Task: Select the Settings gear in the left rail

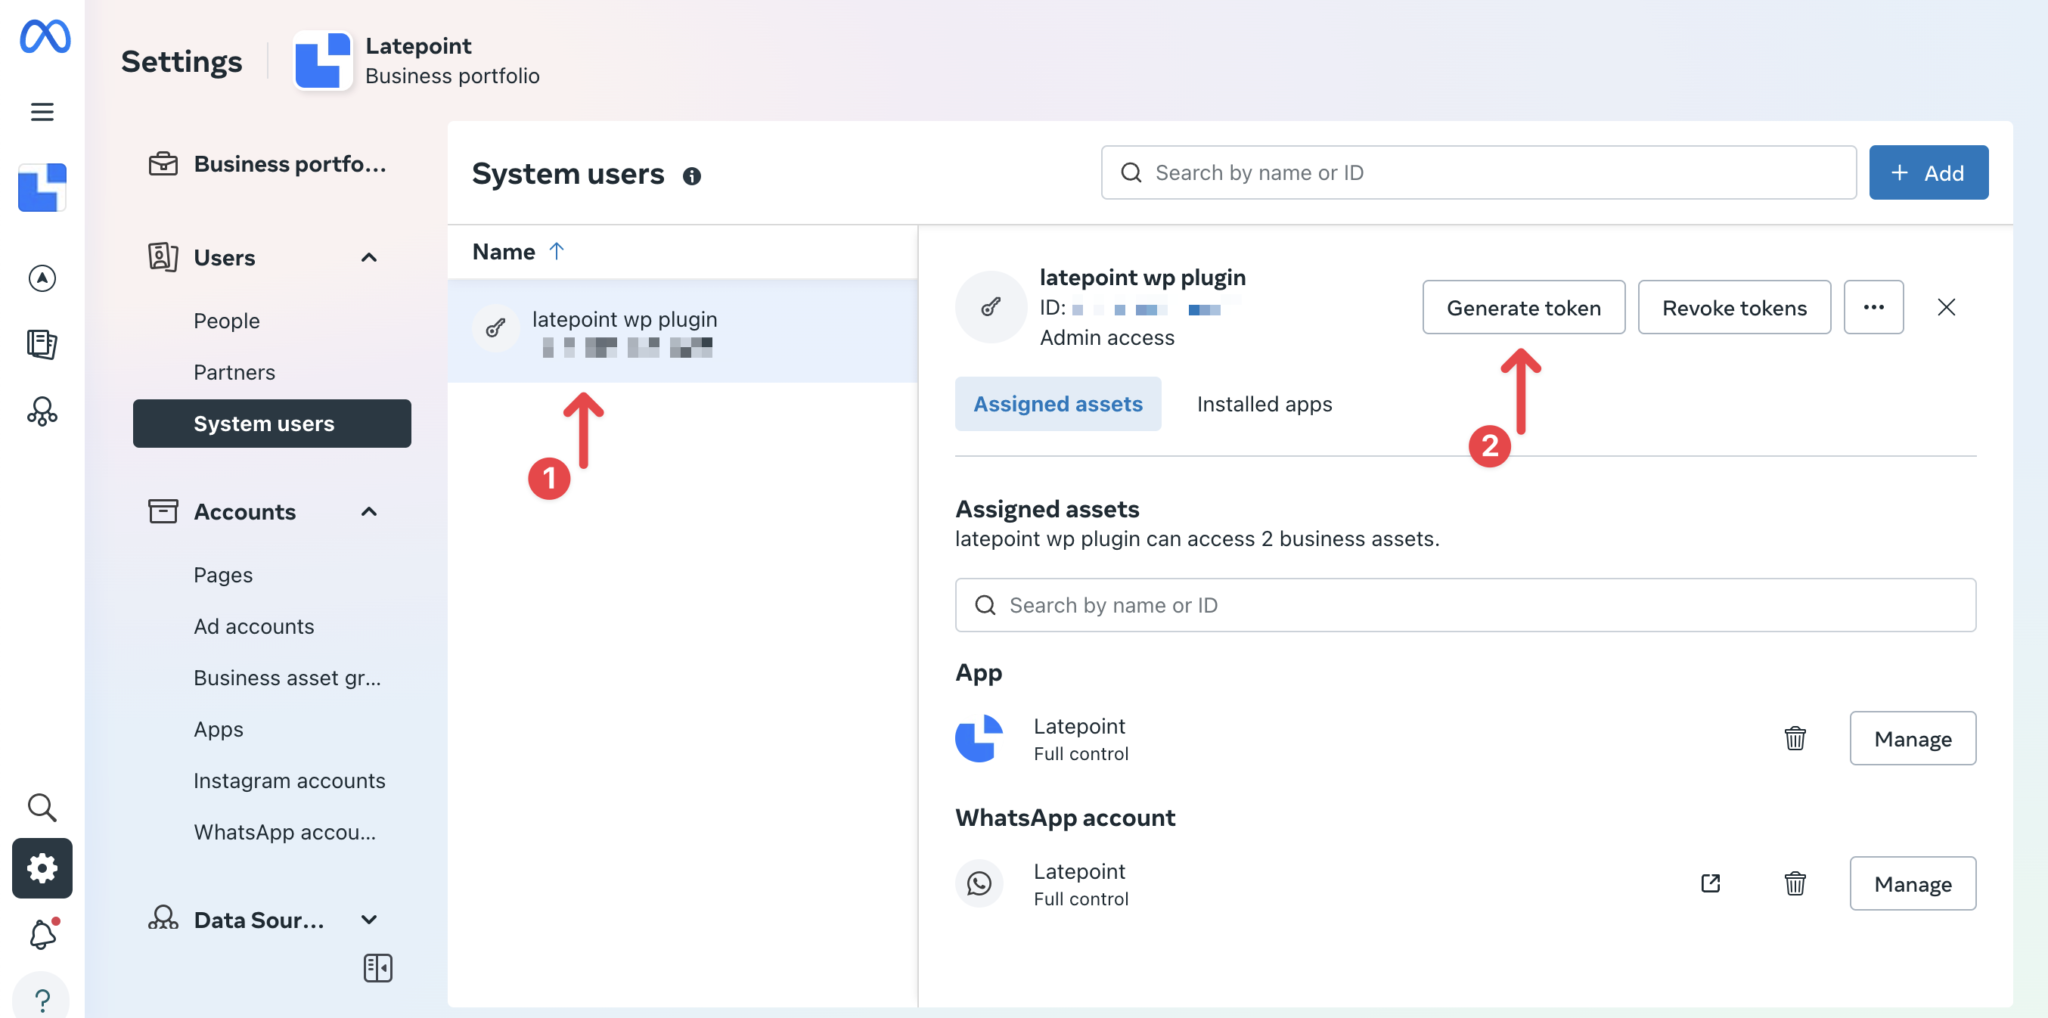Action: [42, 868]
